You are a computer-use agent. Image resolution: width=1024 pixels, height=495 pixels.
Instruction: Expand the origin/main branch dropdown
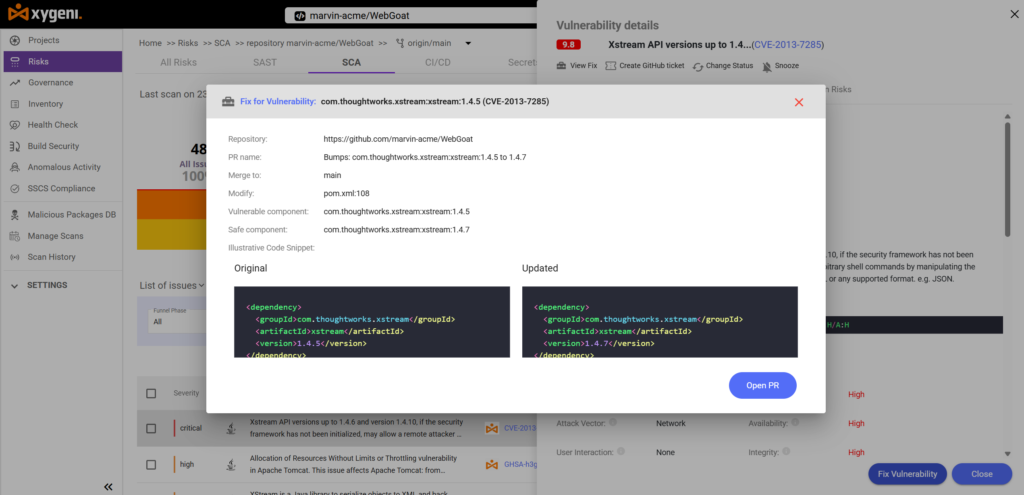click(468, 44)
